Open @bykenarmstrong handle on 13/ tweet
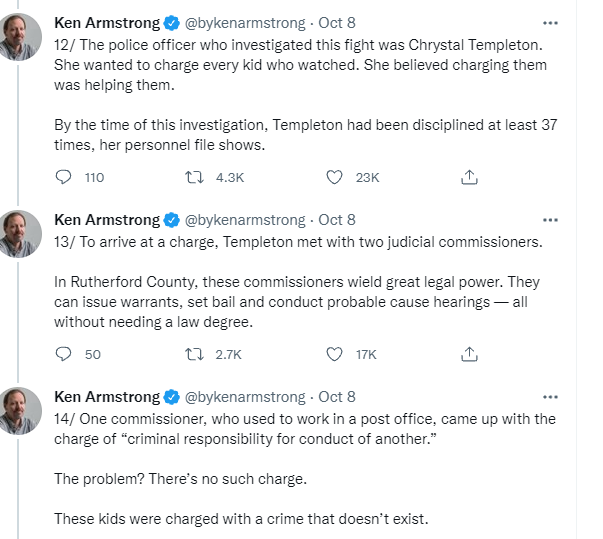Image resolution: width=603 pixels, height=539 pixels. point(246,220)
